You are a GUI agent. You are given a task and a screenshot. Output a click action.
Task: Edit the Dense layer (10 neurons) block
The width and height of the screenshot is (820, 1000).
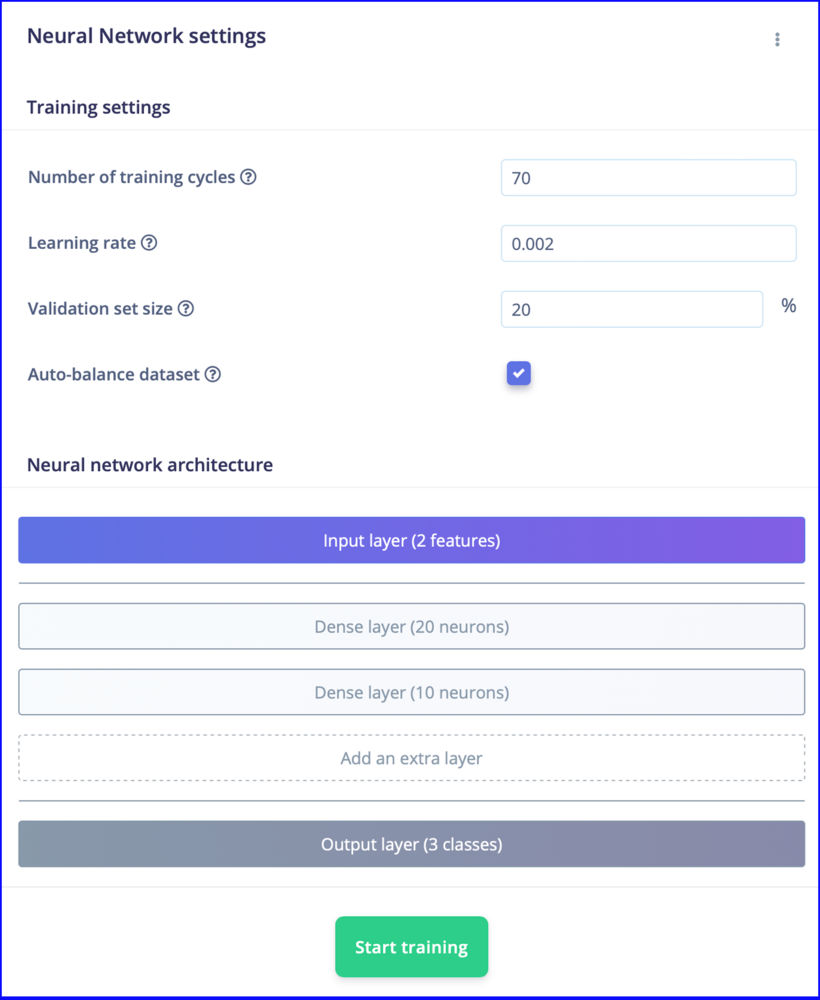click(411, 692)
